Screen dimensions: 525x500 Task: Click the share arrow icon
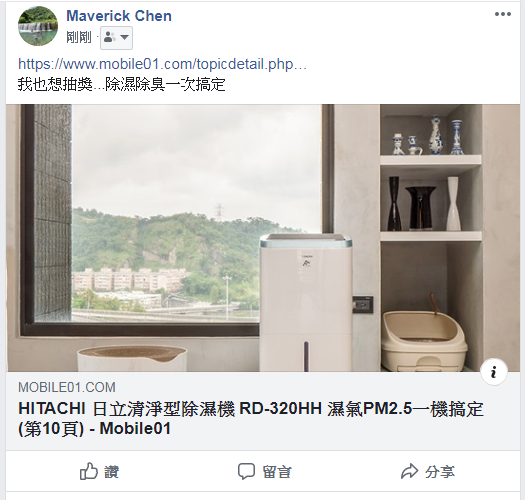tap(409, 471)
